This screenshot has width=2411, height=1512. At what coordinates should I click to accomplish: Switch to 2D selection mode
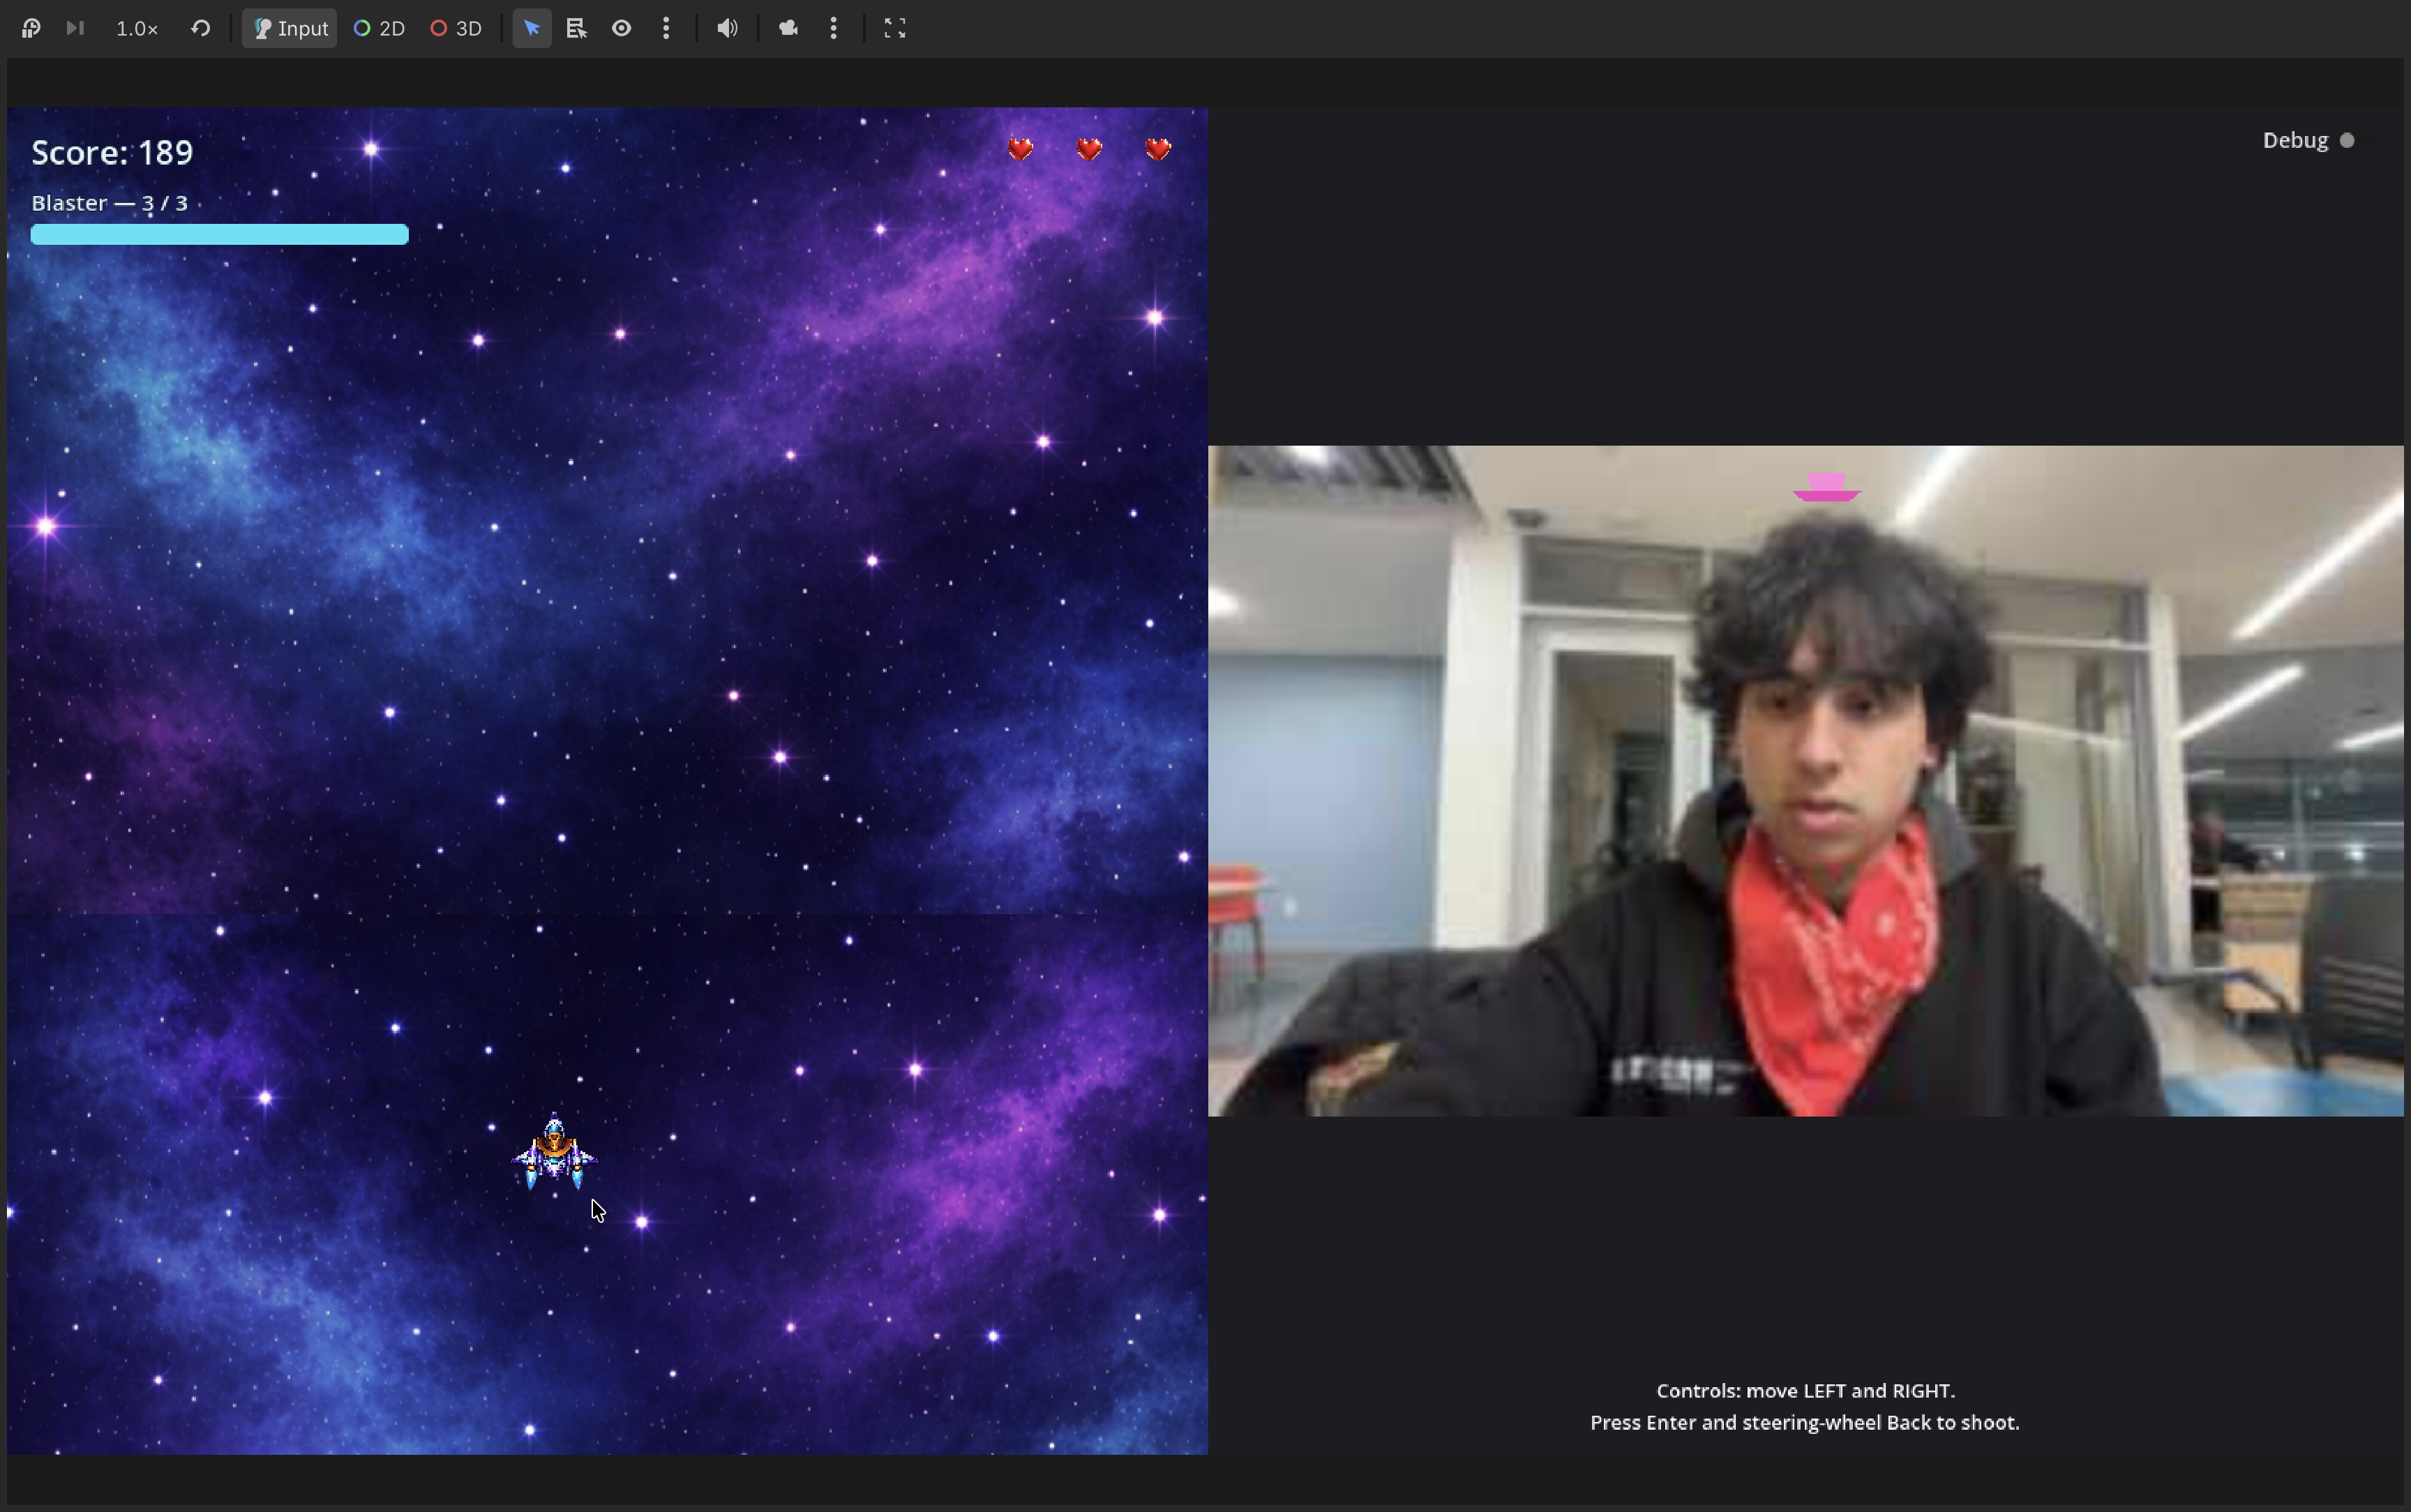click(x=379, y=28)
